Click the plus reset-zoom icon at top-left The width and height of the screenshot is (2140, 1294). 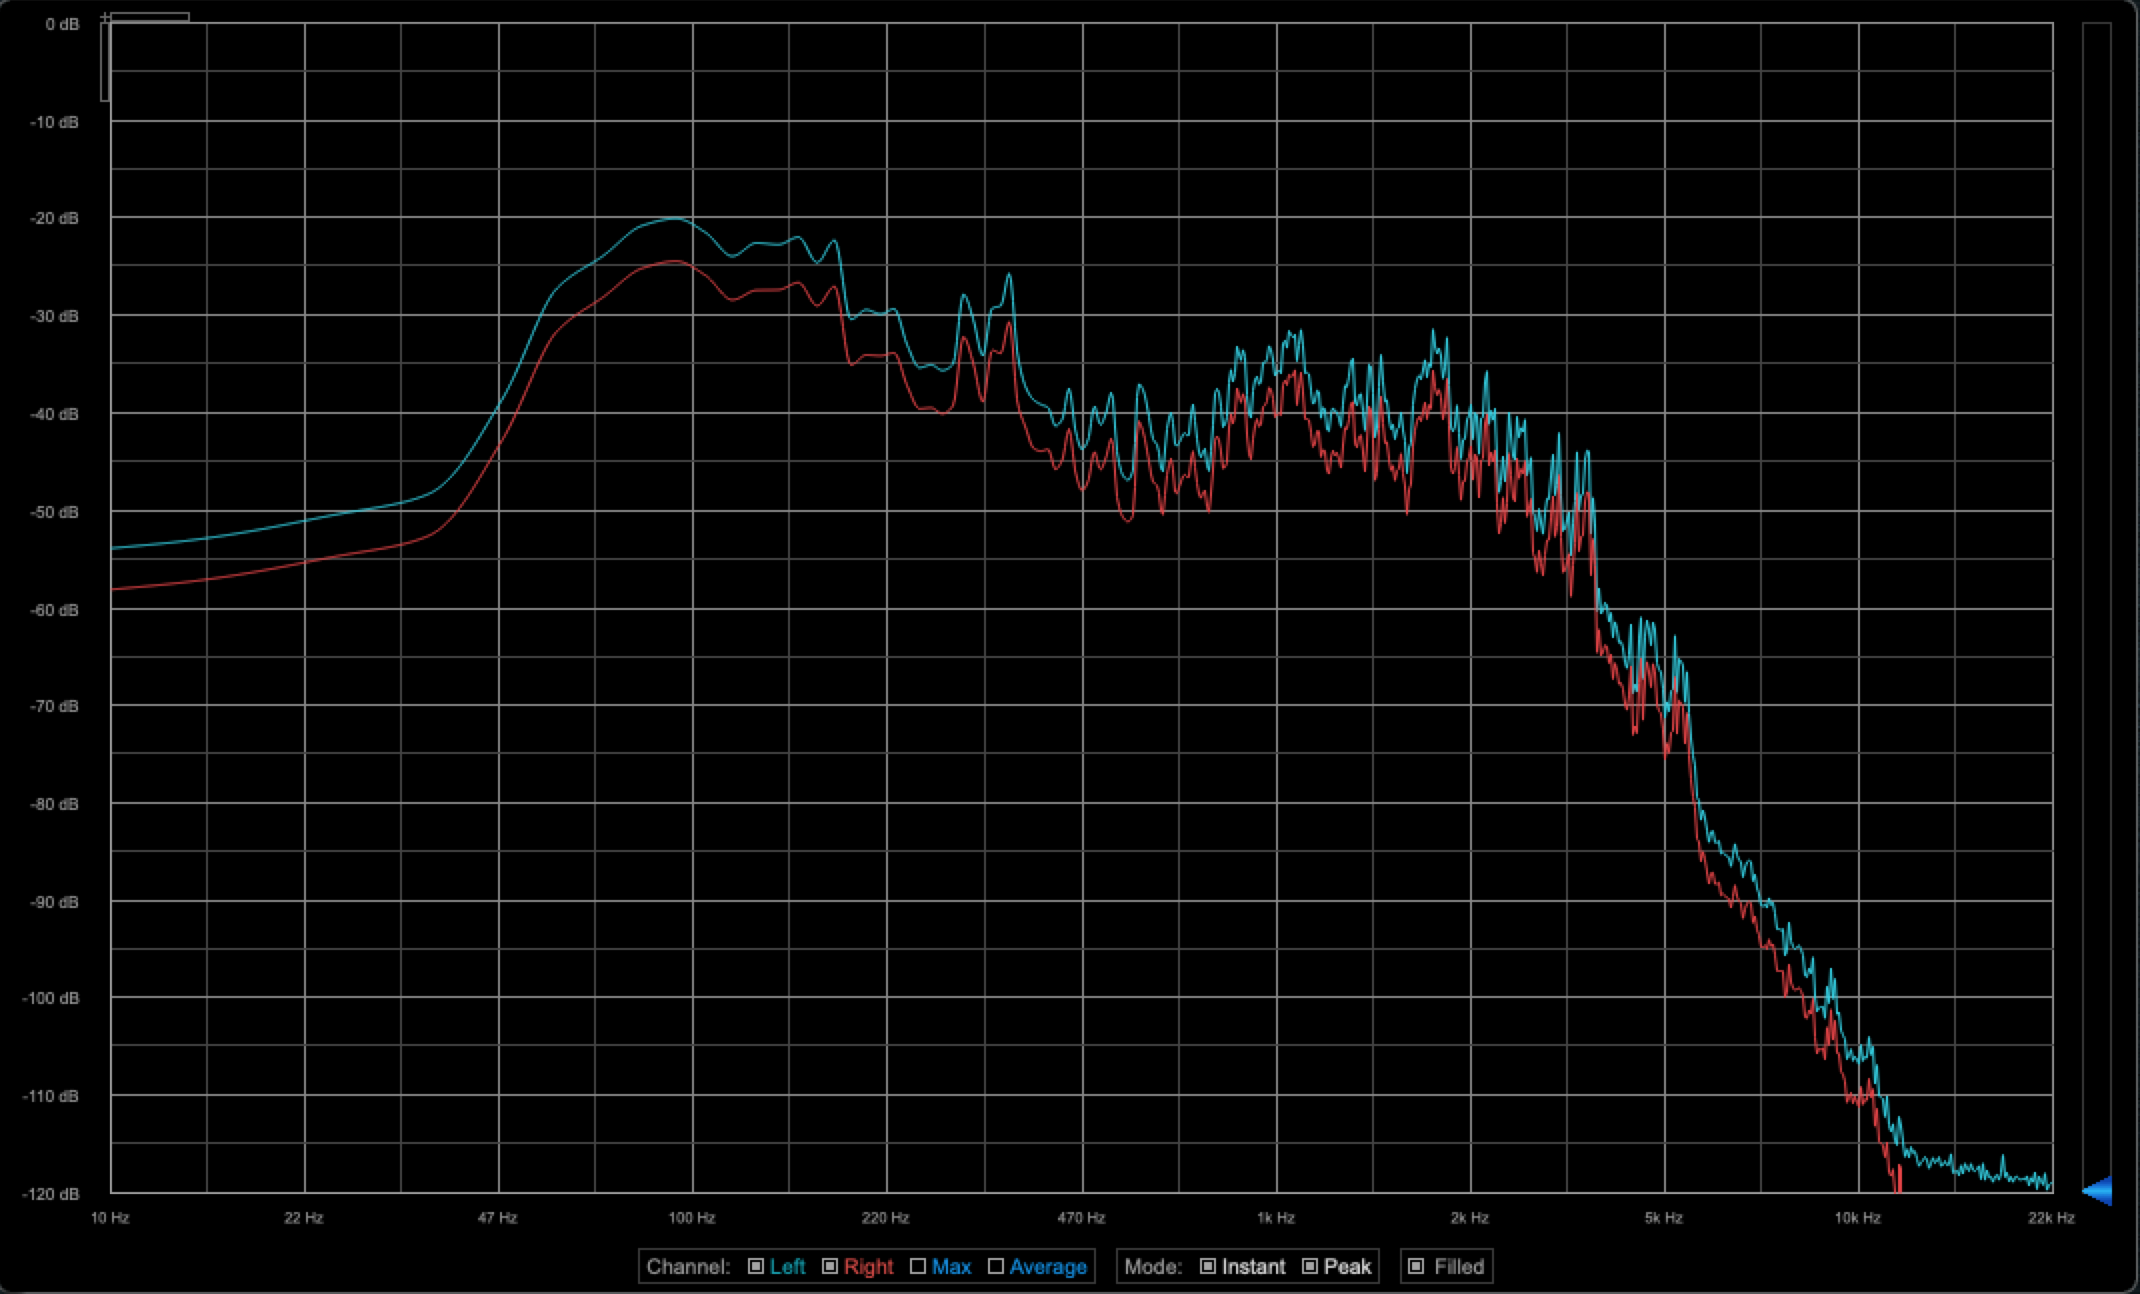point(105,18)
